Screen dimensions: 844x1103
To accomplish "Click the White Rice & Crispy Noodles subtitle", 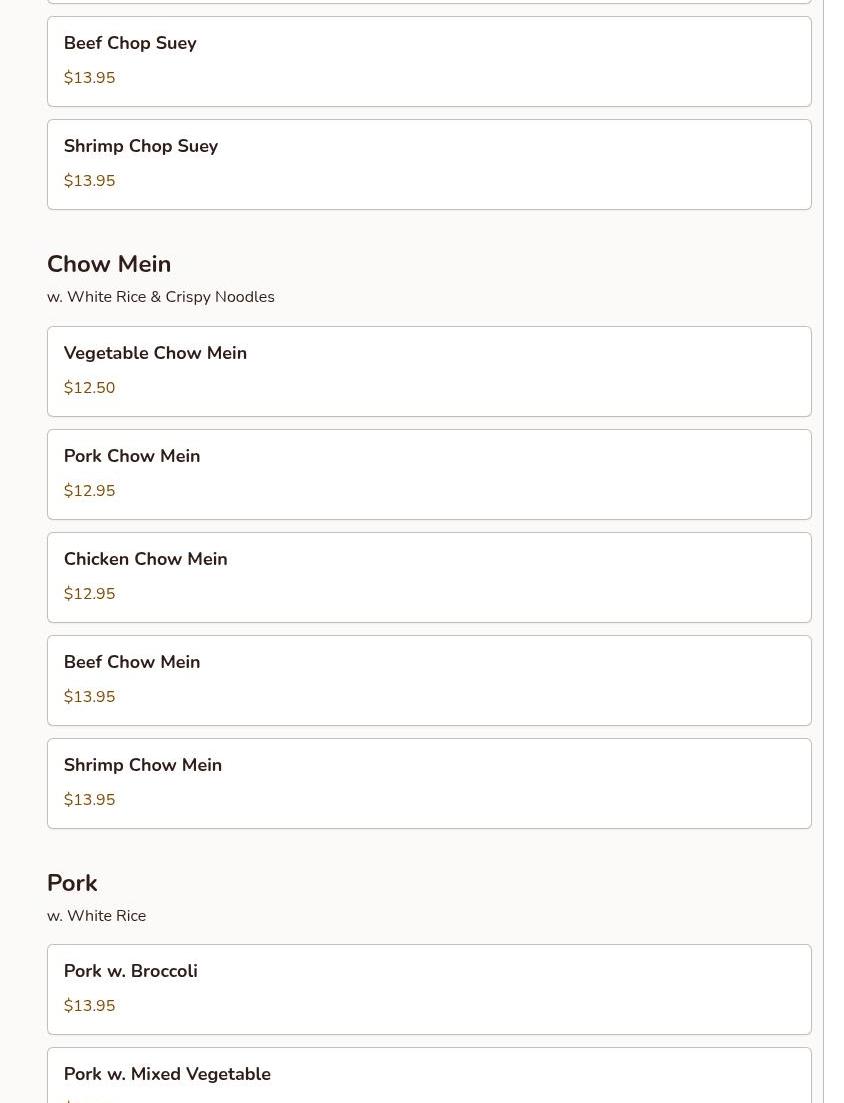I will [x=161, y=297].
